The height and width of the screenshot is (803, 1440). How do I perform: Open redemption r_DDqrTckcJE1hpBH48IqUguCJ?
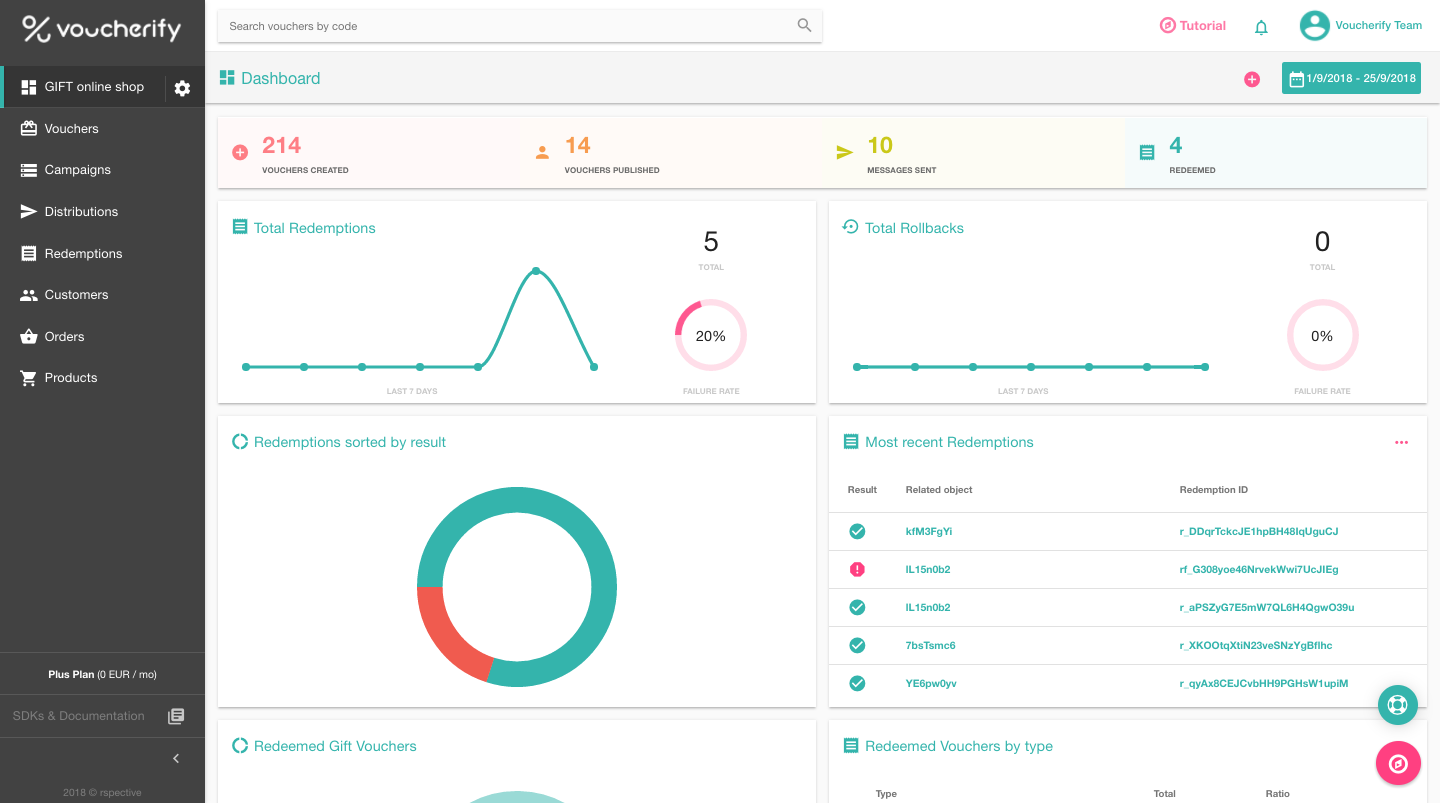pyautogui.click(x=1259, y=532)
